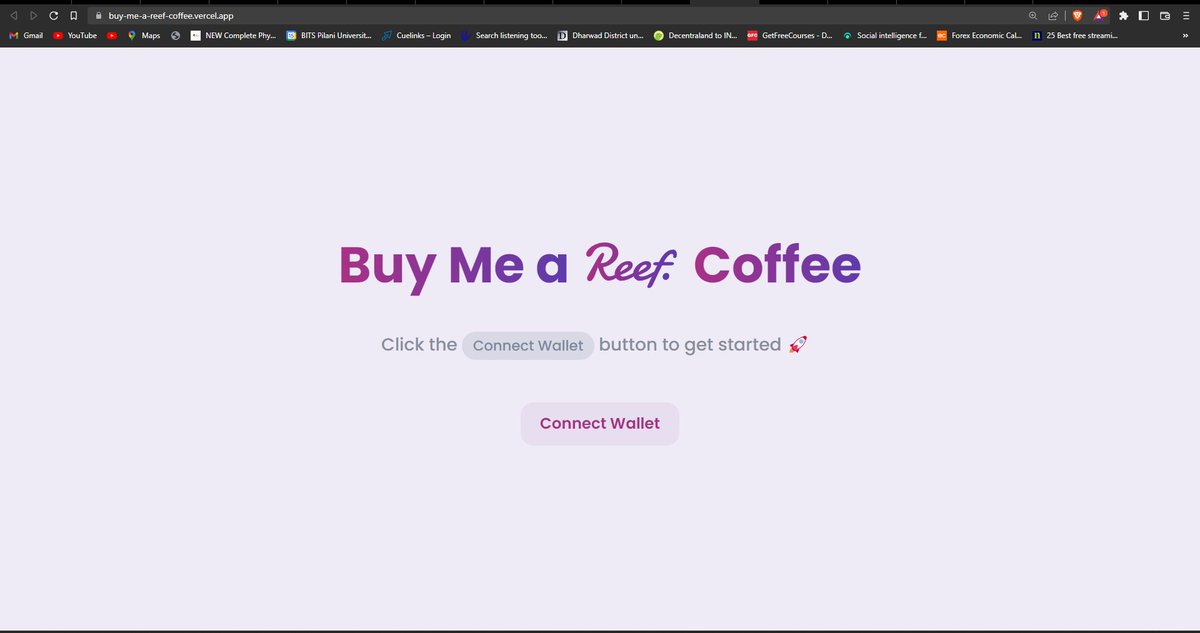Screen dimensions: 1200x633
Task: Click the 'Coffee' heading word
Action: point(777,265)
